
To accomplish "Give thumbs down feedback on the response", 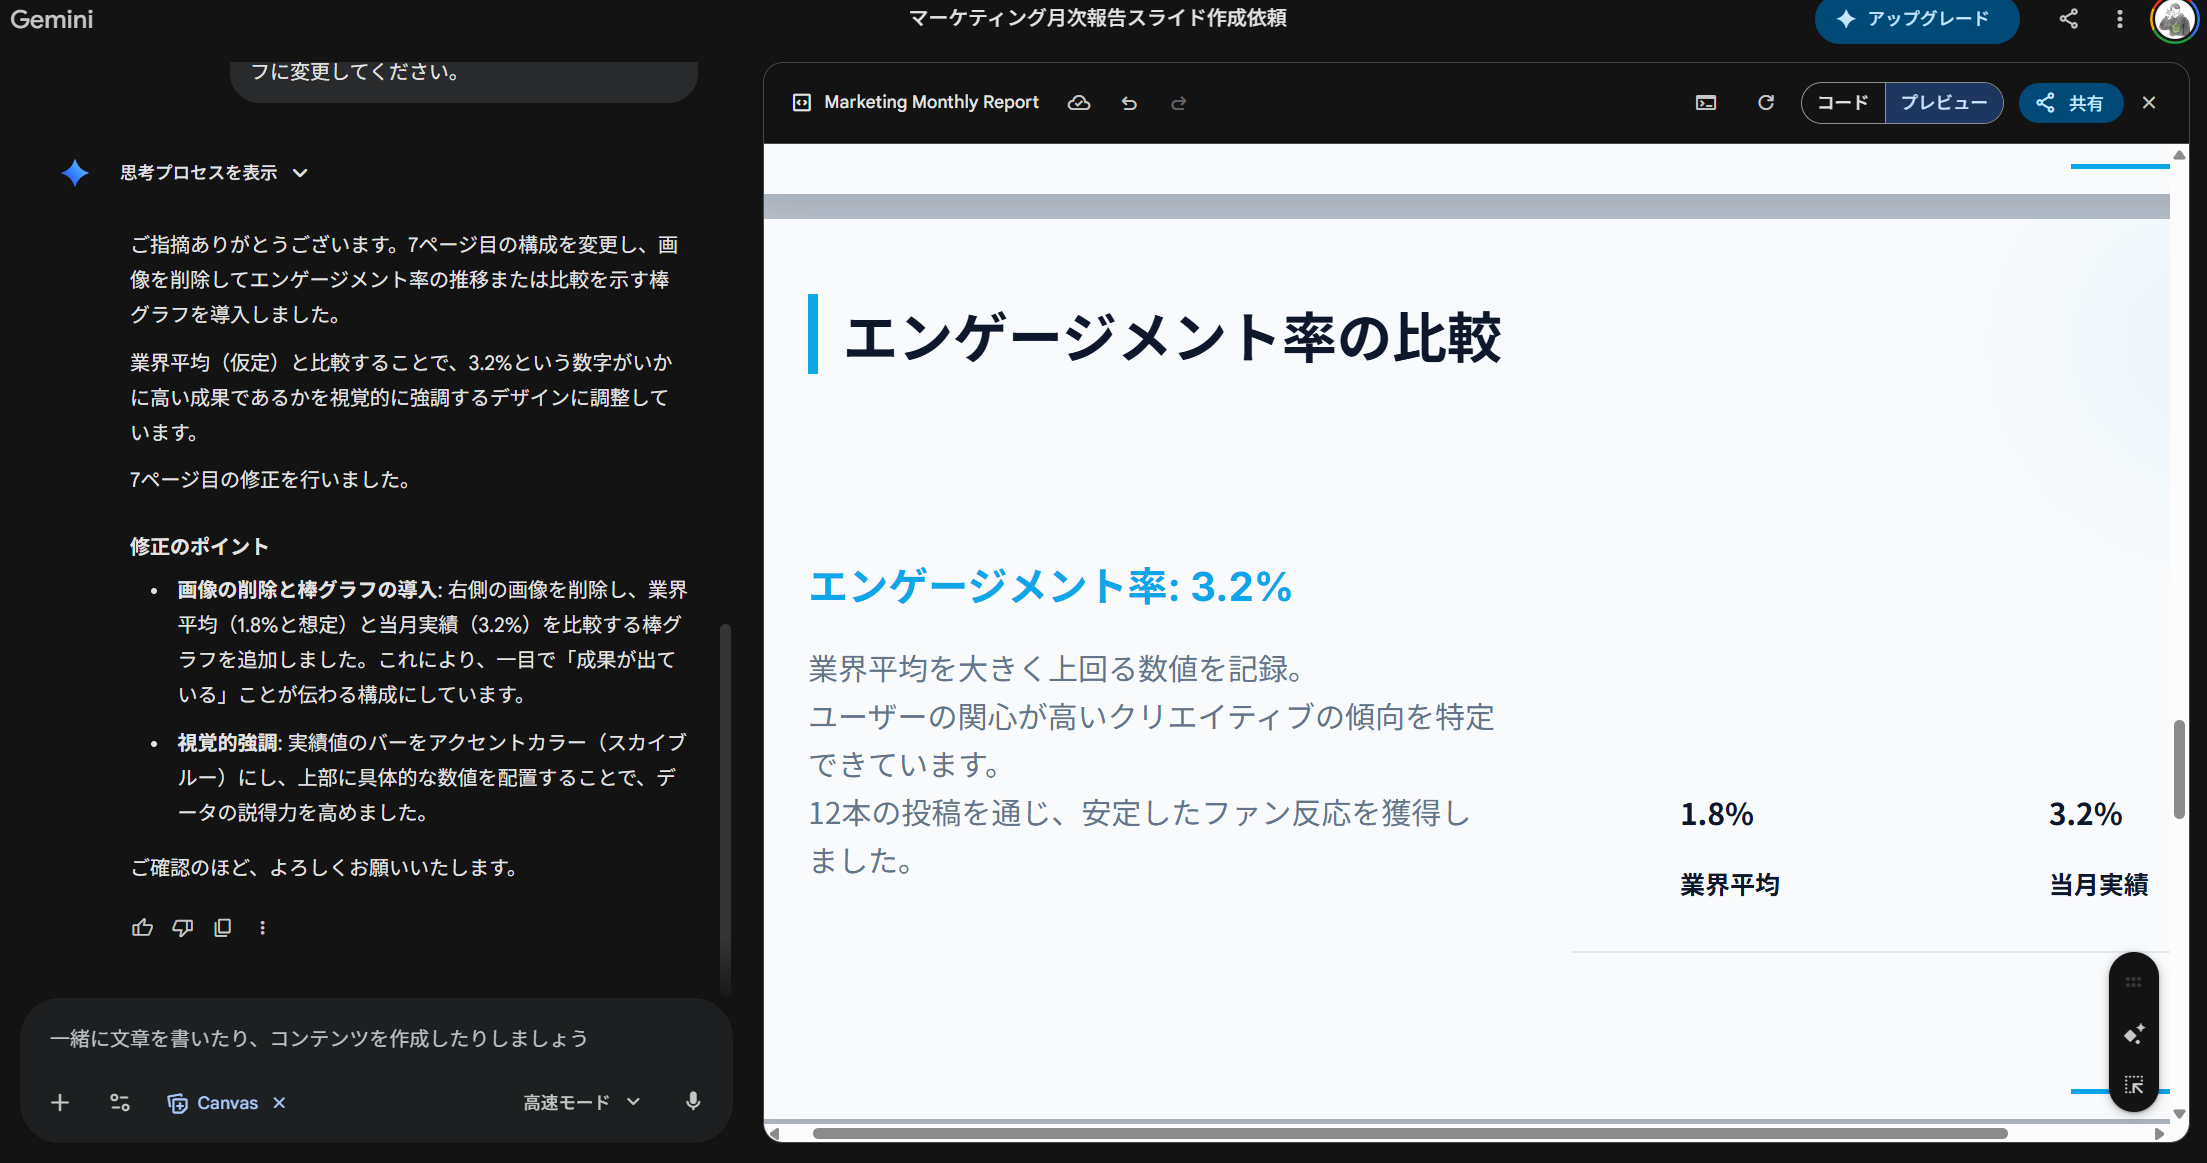I will click(x=182, y=928).
